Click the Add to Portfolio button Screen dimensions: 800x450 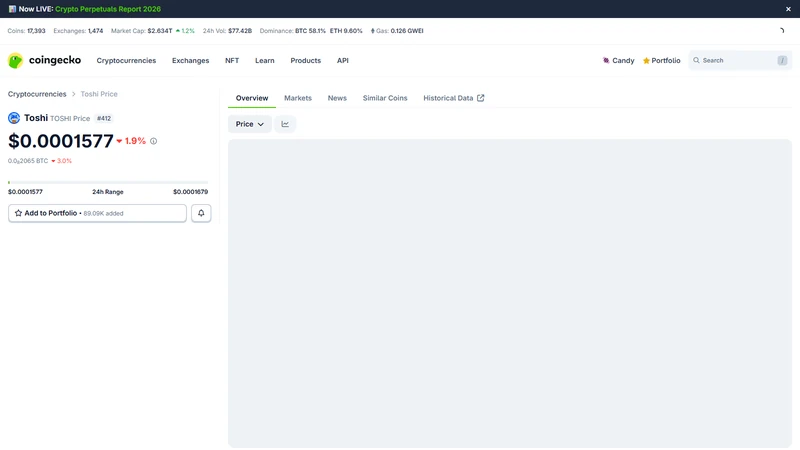[97, 213]
